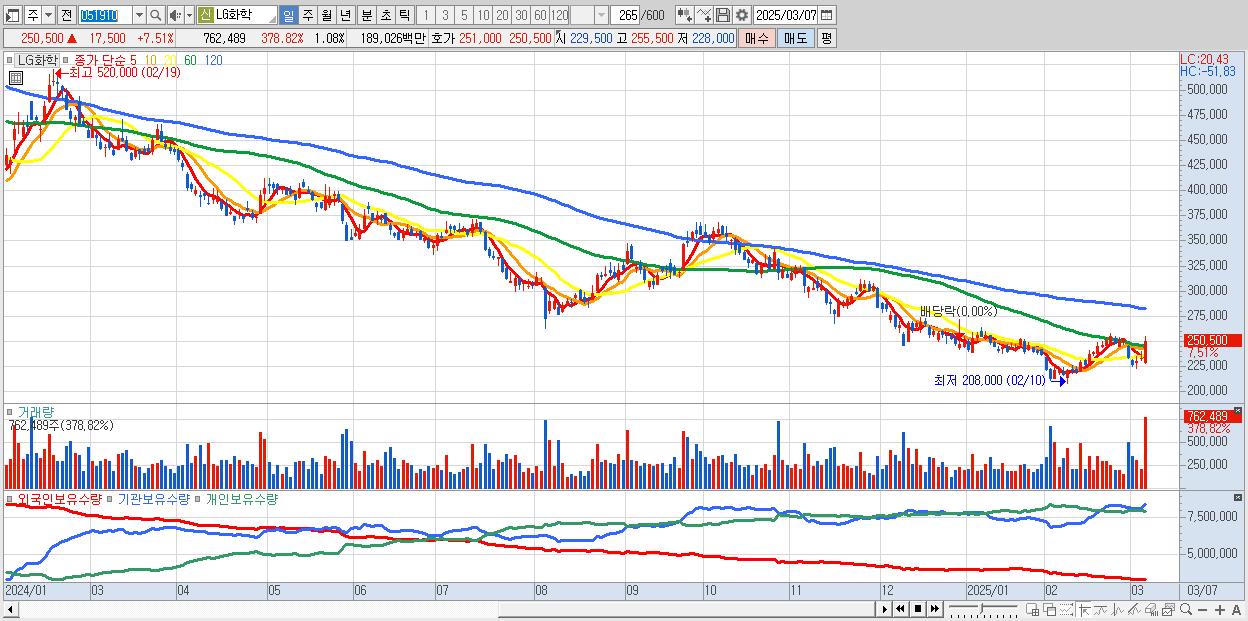1248x621 pixels.
Task: Select the 3 interval button
Action: (445, 15)
